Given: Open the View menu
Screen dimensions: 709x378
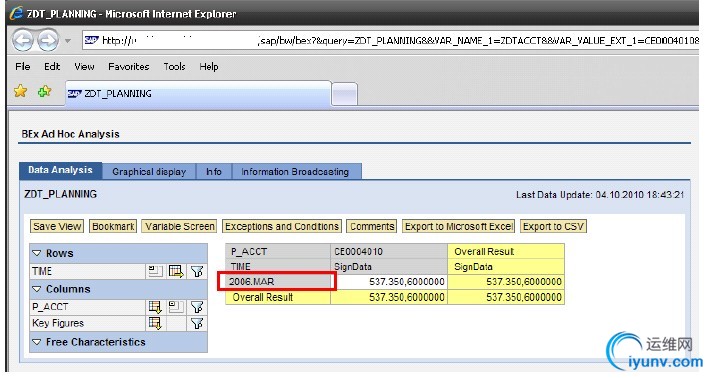Looking at the screenshot, I should tap(84, 66).
